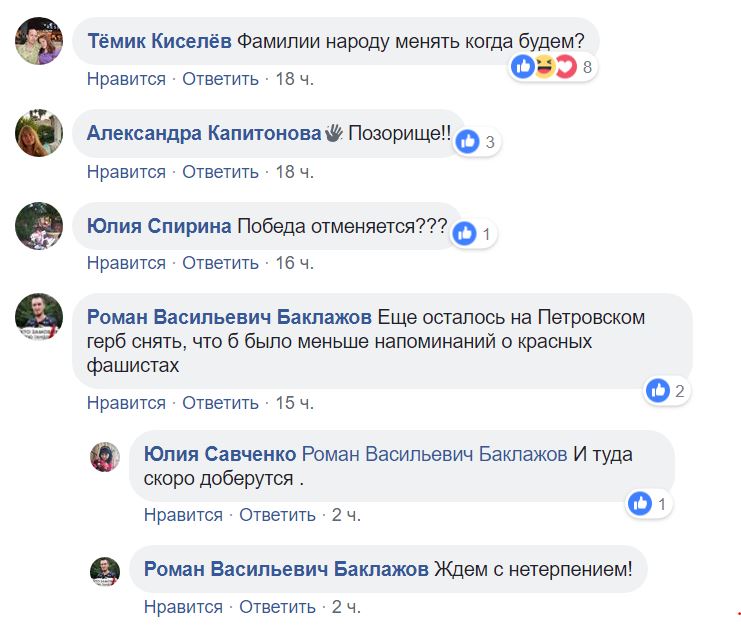
Task: Open the '18 ч.' timestamp on Тёмик's comment
Action: pos(294,79)
